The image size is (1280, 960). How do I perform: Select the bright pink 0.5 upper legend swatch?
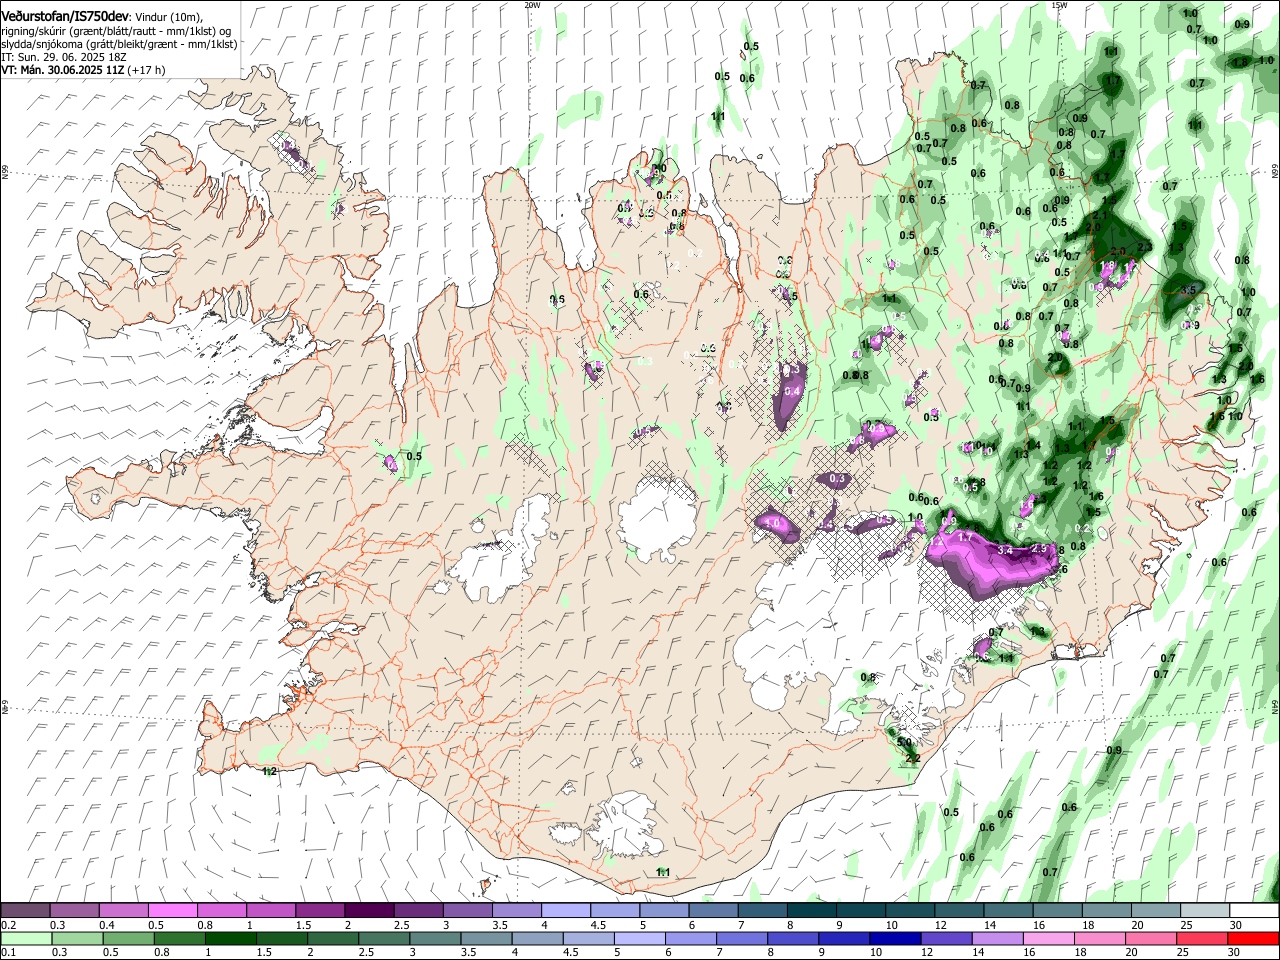pos(173,911)
